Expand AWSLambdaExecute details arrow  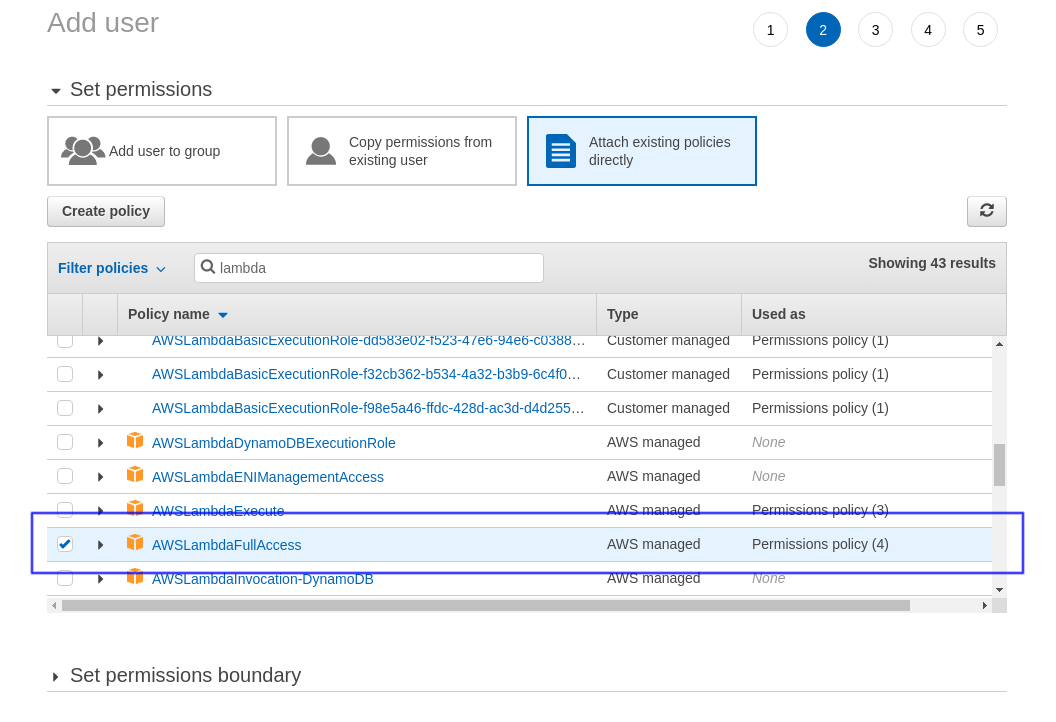pyautogui.click(x=100, y=511)
